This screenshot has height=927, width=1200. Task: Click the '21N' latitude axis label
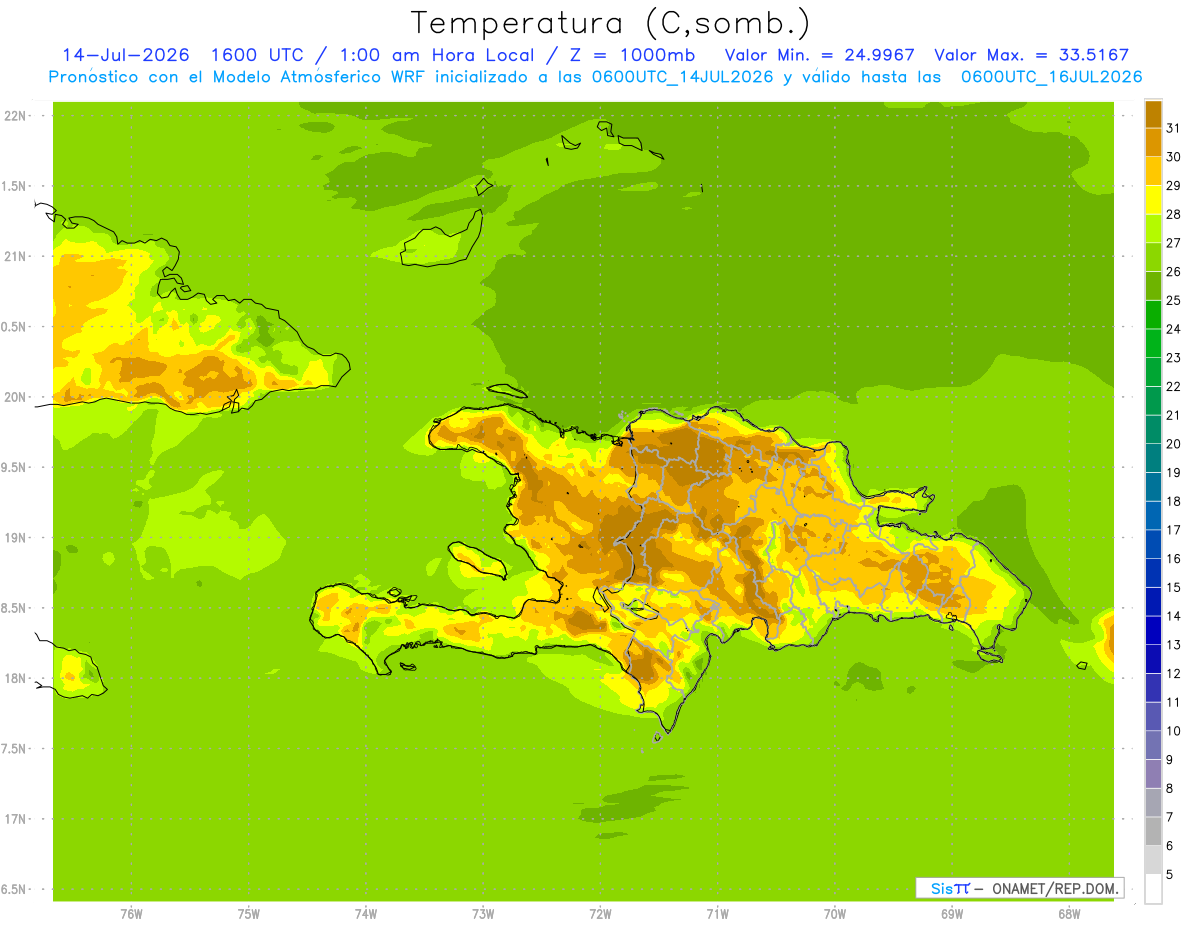point(16,256)
